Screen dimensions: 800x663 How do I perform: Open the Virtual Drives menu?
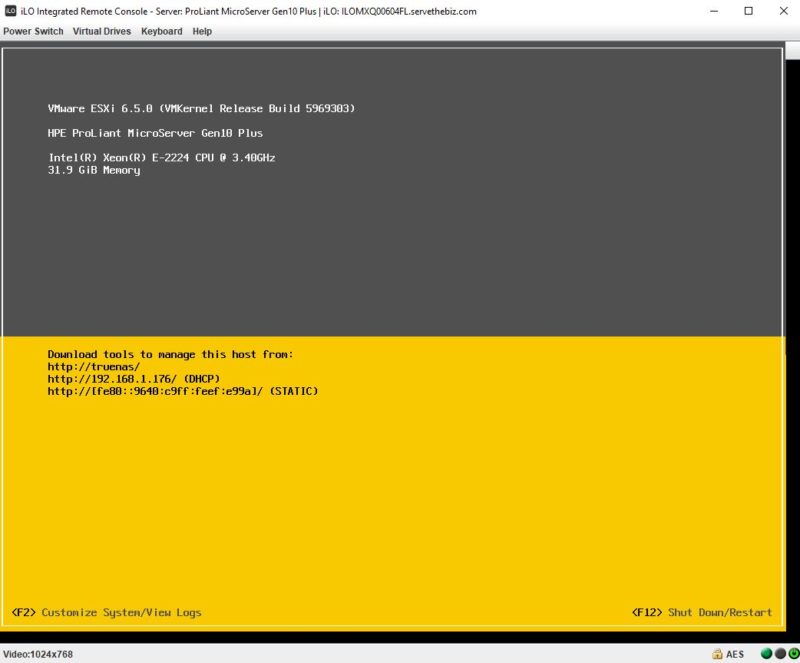pyautogui.click(x=102, y=31)
